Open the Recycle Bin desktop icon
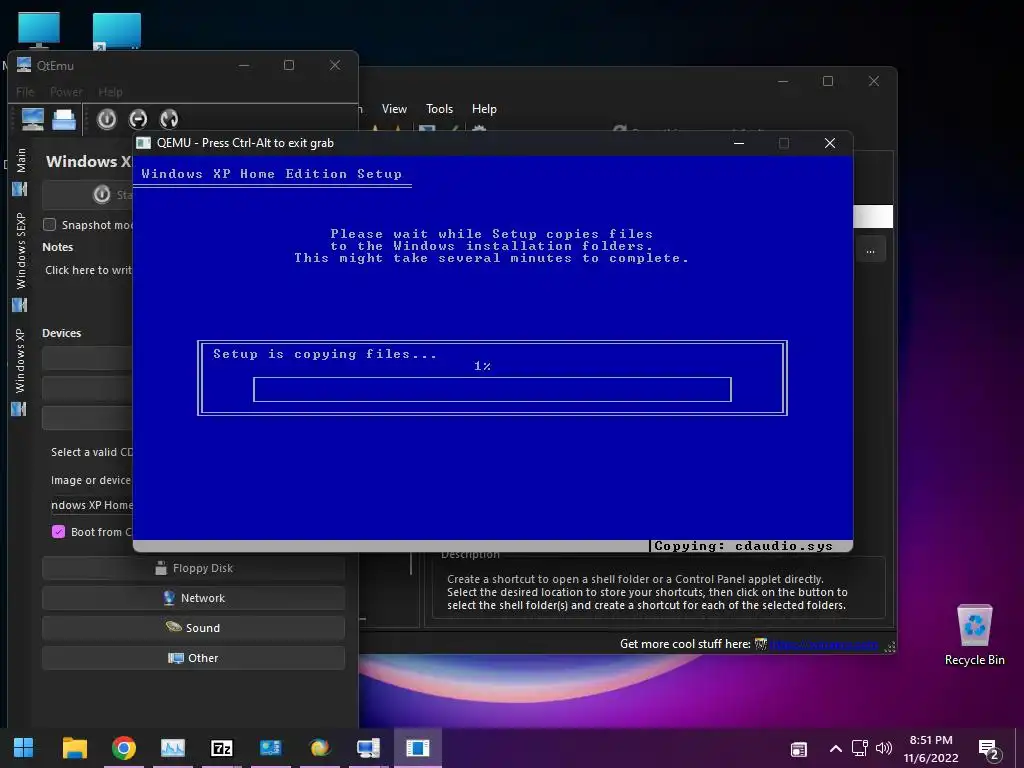 (x=974, y=635)
